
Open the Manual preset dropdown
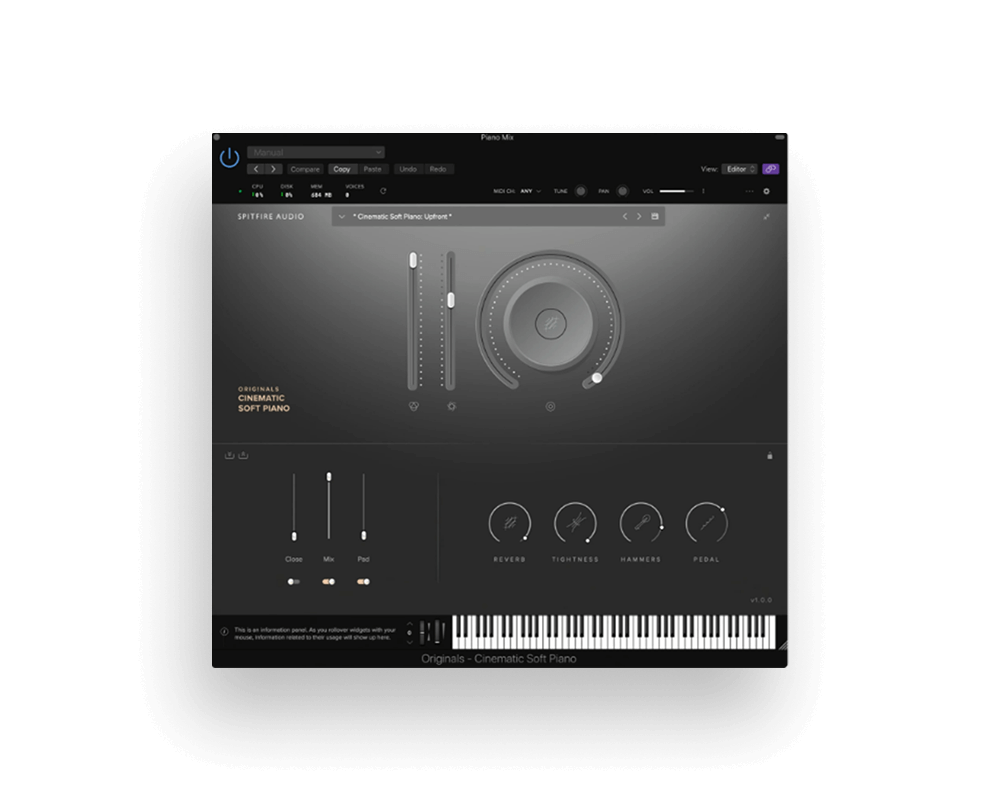click(x=316, y=152)
